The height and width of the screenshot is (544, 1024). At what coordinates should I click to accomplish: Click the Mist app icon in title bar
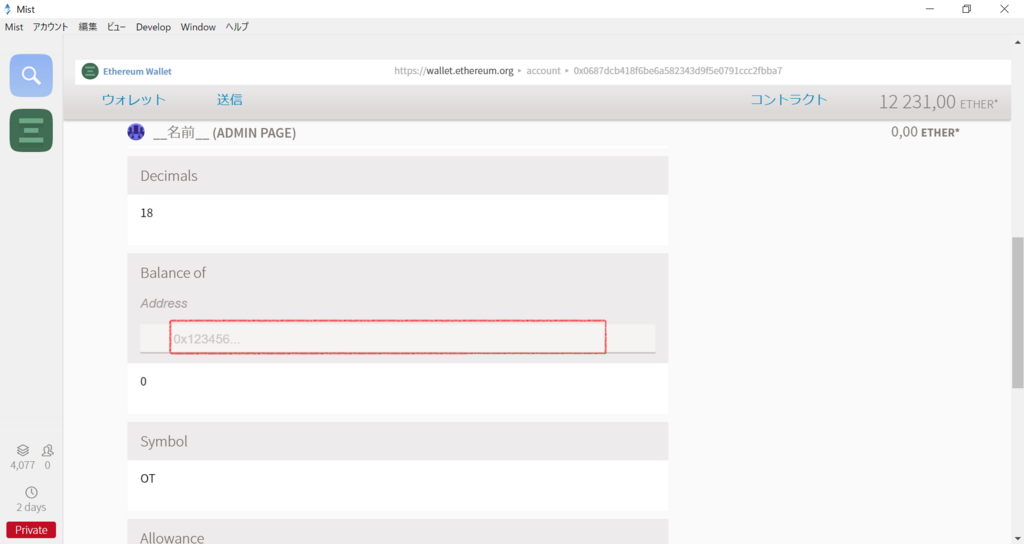pyautogui.click(x=7, y=9)
